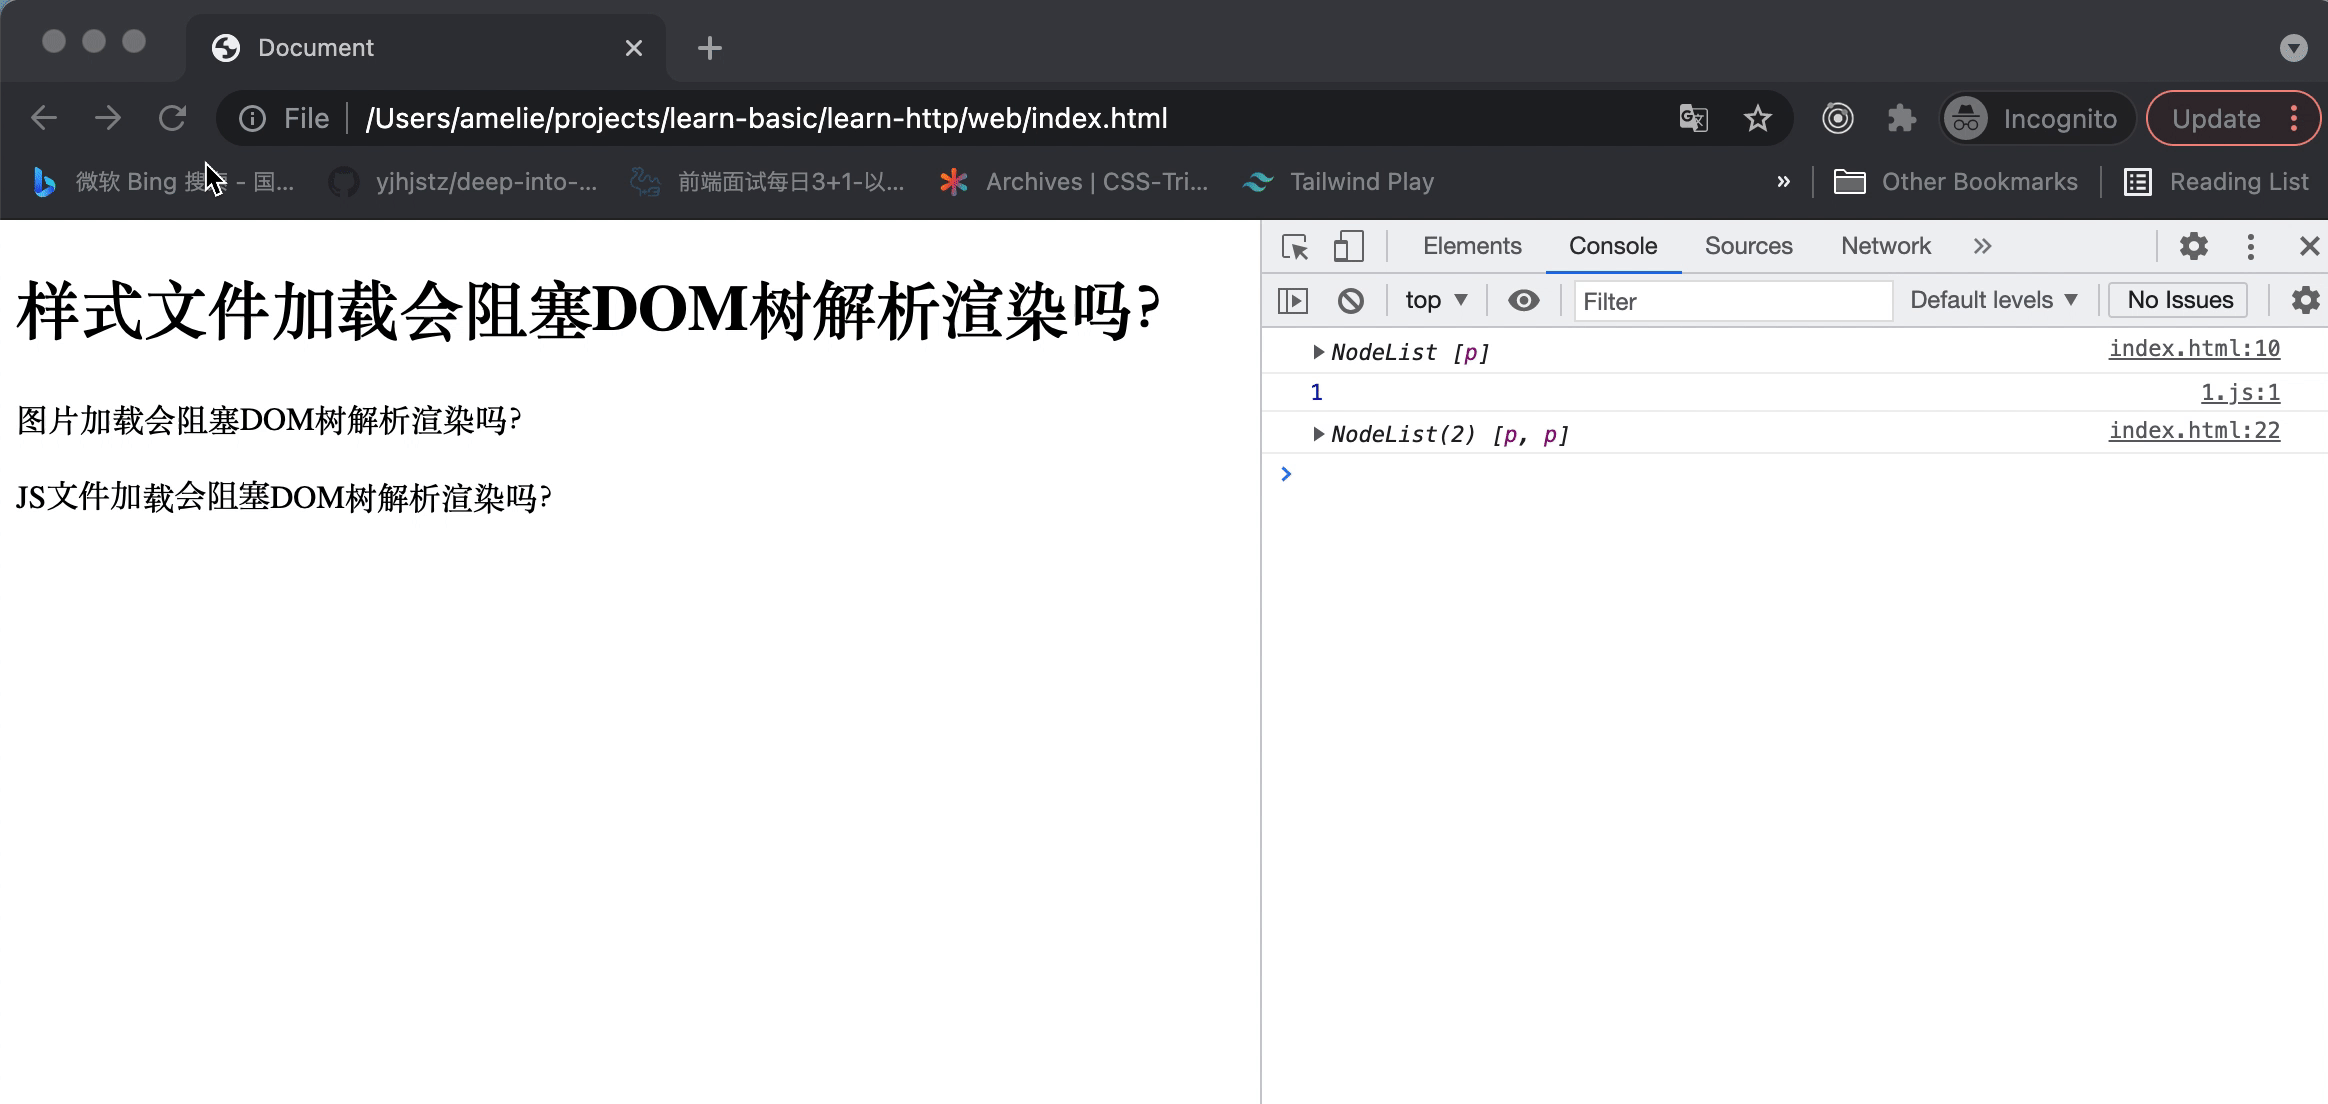Switch to the Network tab
Viewport: 2328px width, 1104px height.
click(1884, 246)
